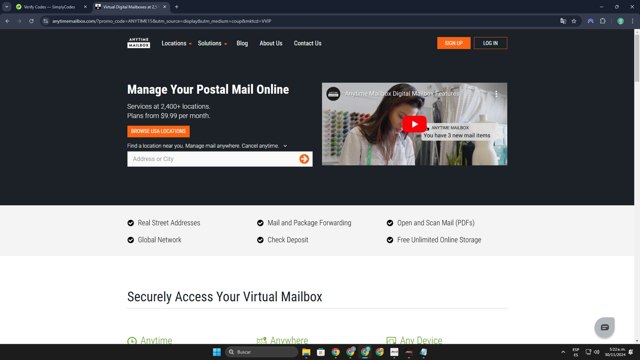This screenshot has width=640, height=360.
Task: Open the tab search dropdown
Action: [x=7, y=7]
